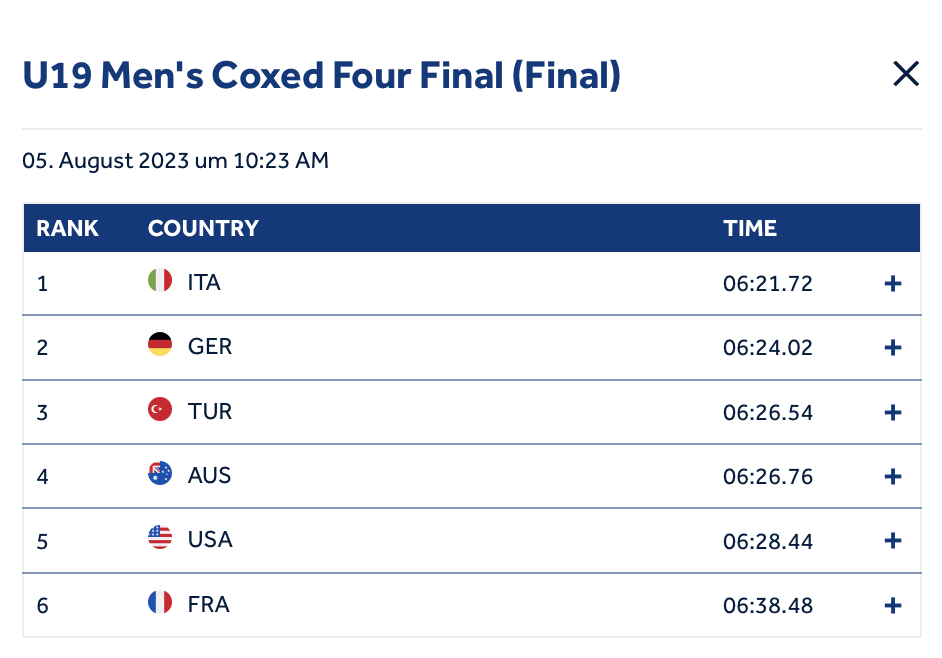This screenshot has width=942, height=658.
Task: Click the USA country label
Action: [x=210, y=540]
